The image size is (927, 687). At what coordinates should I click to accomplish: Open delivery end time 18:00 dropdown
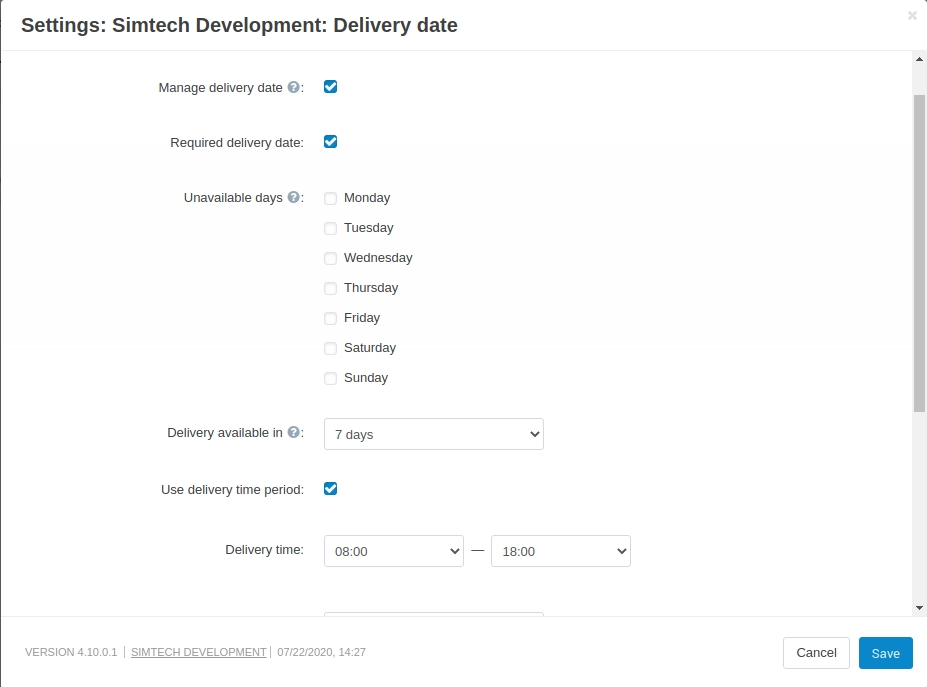(x=561, y=551)
